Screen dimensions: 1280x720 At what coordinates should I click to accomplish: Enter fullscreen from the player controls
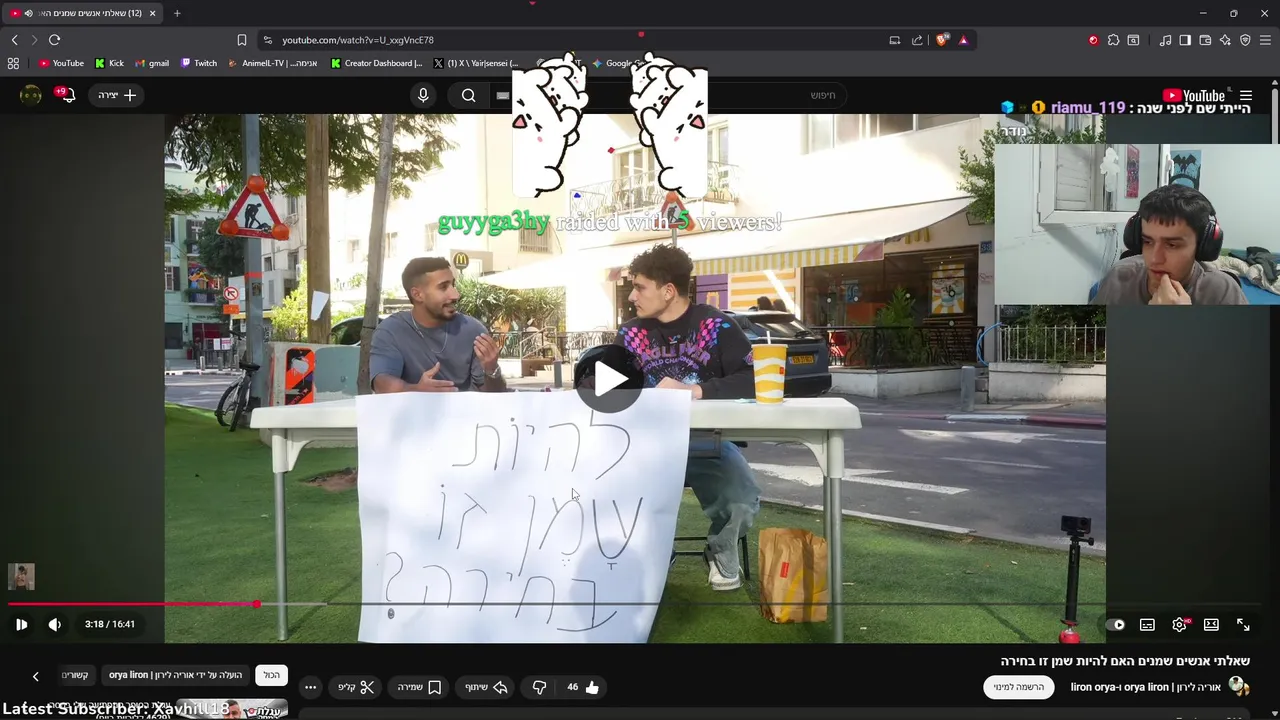(x=1243, y=624)
